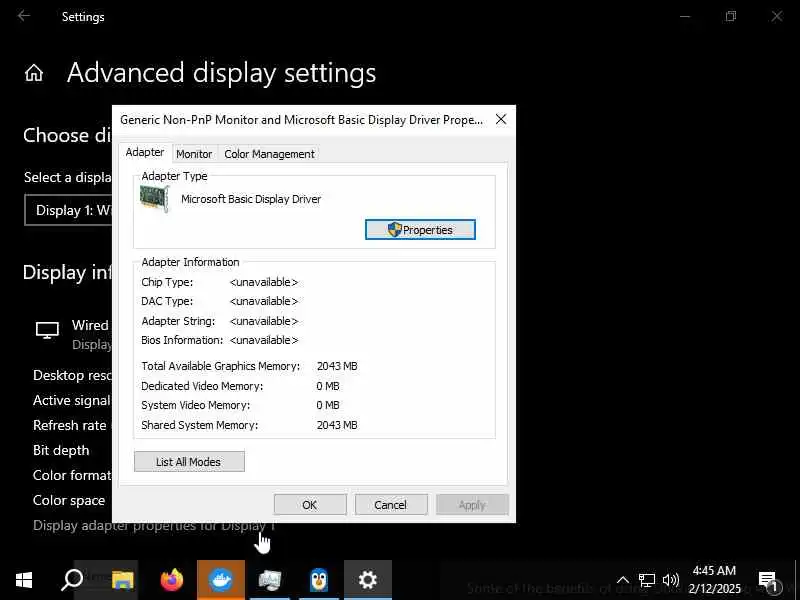Open Docker Desktop whale icon in taskbar
Screen dimensions: 800x600
pos(221,580)
